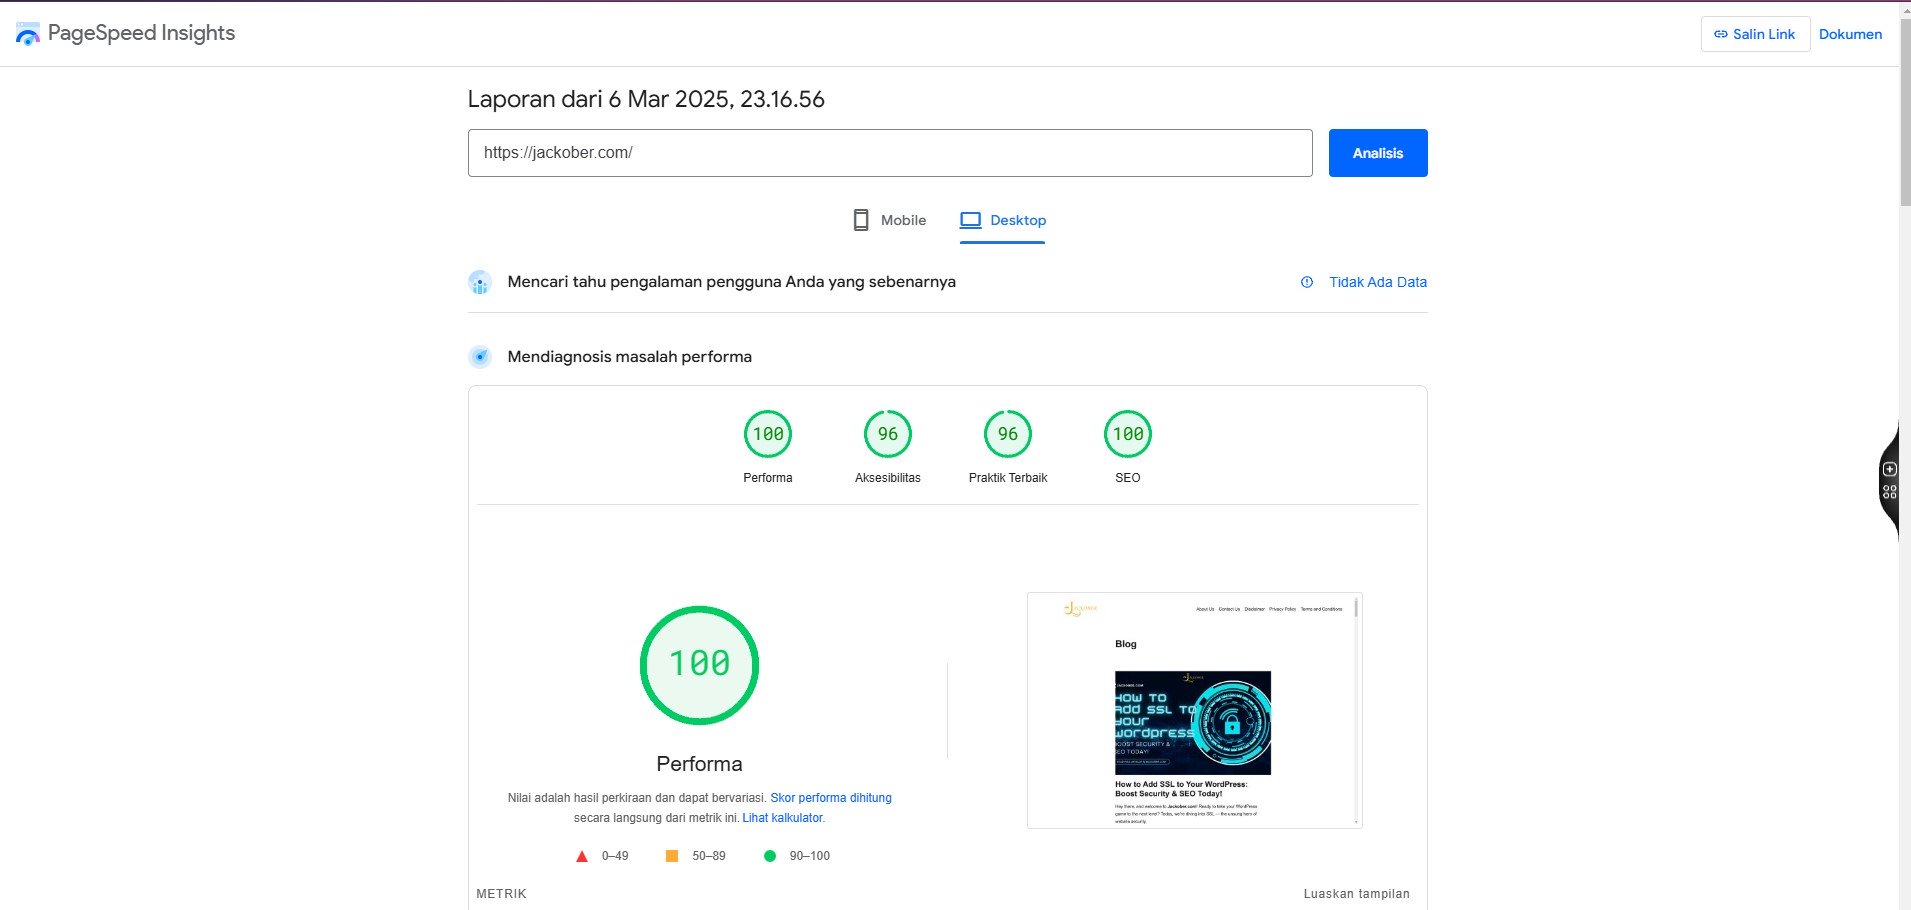The height and width of the screenshot is (910, 1911).
Task: Click the SEO score gauge 100
Action: point(1127,434)
